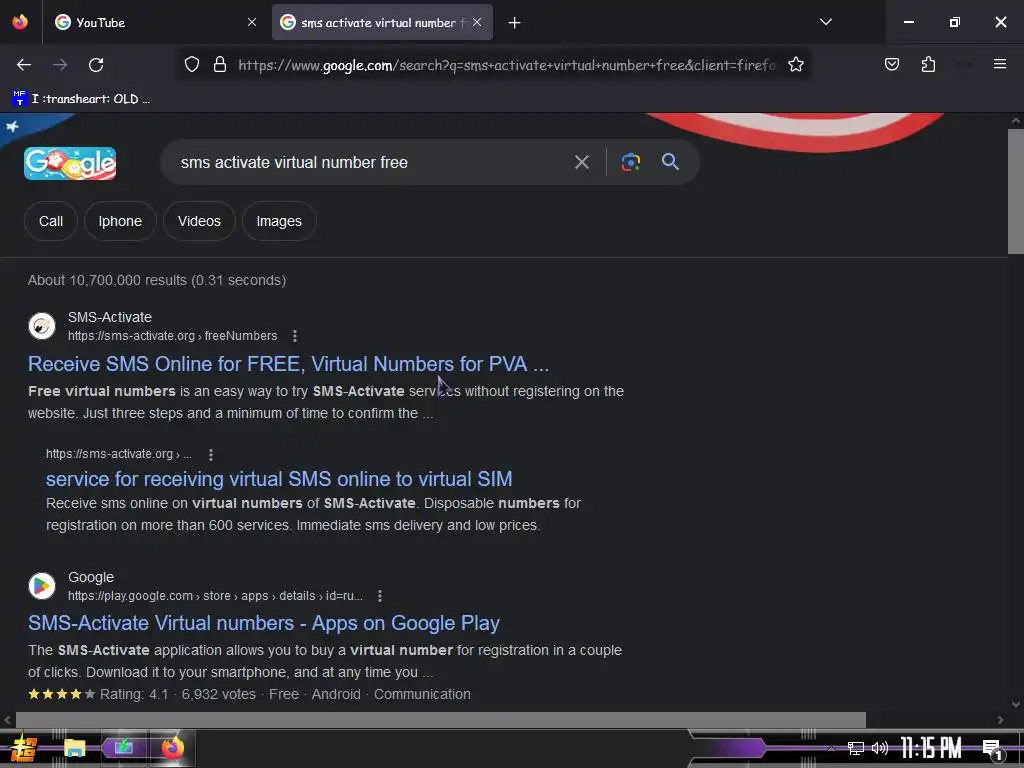Open Receive SMS Online for FREE result

click(x=289, y=364)
